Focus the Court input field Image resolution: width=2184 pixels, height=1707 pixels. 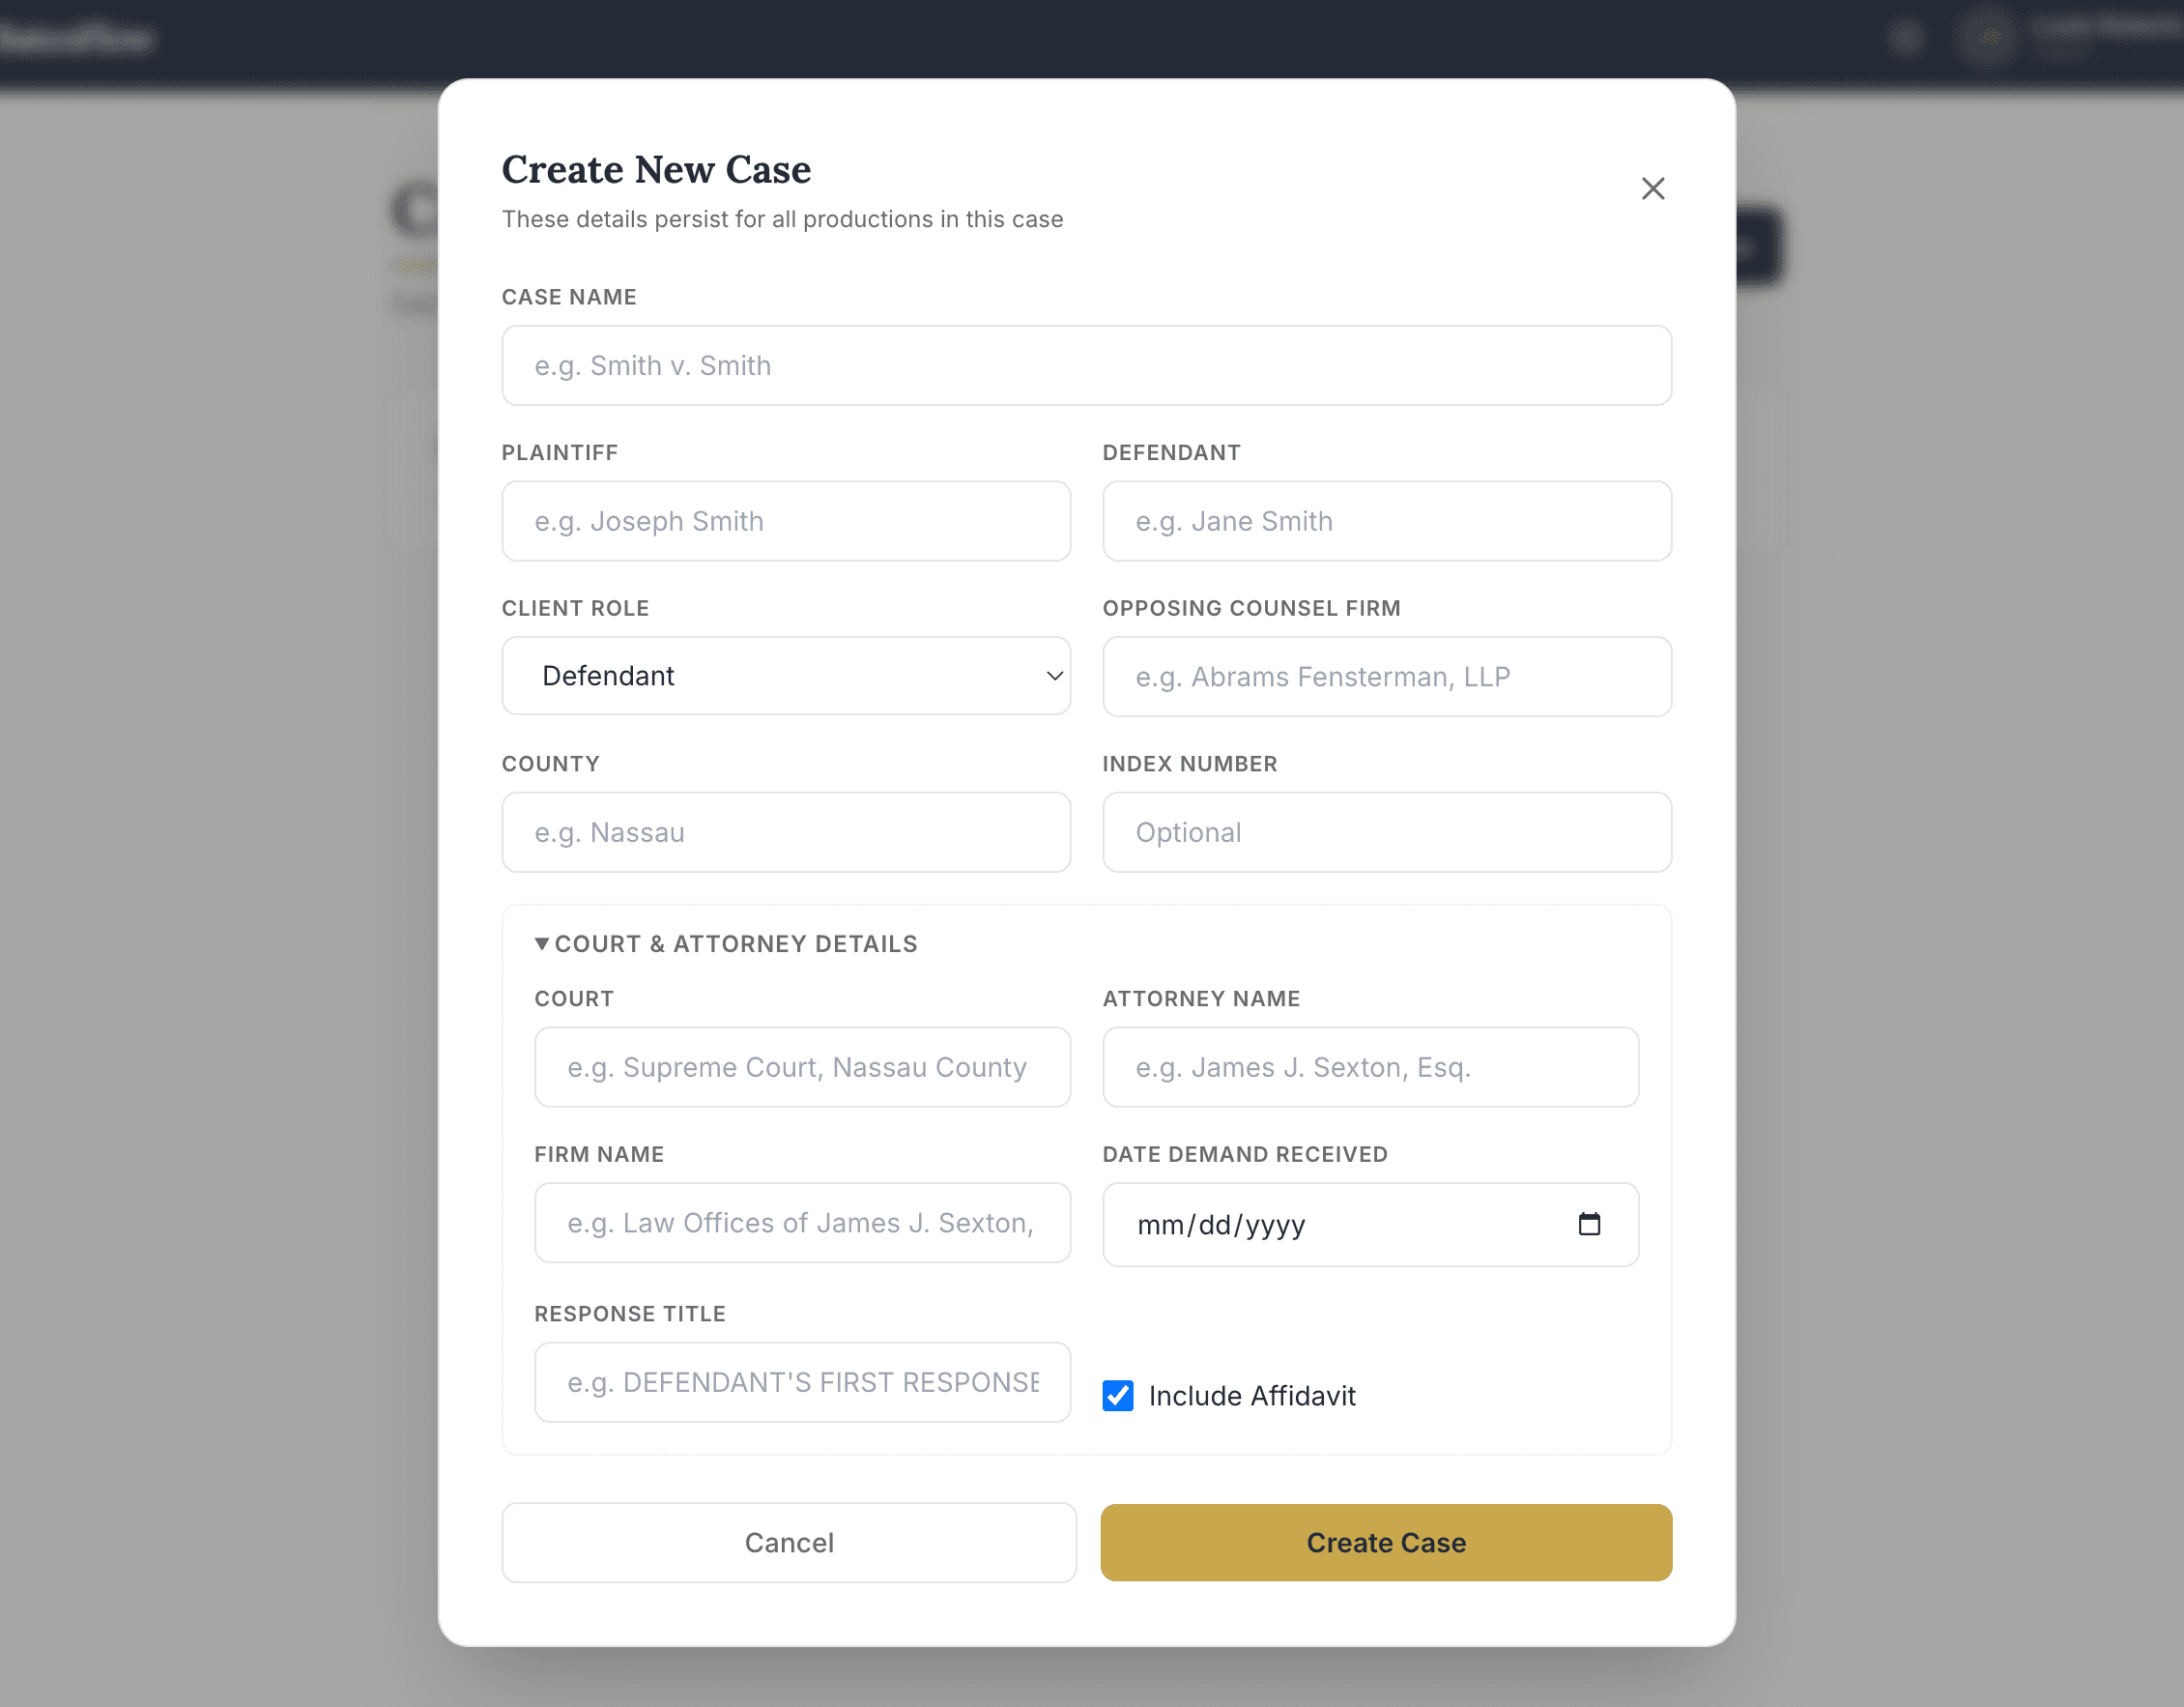coord(802,1067)
